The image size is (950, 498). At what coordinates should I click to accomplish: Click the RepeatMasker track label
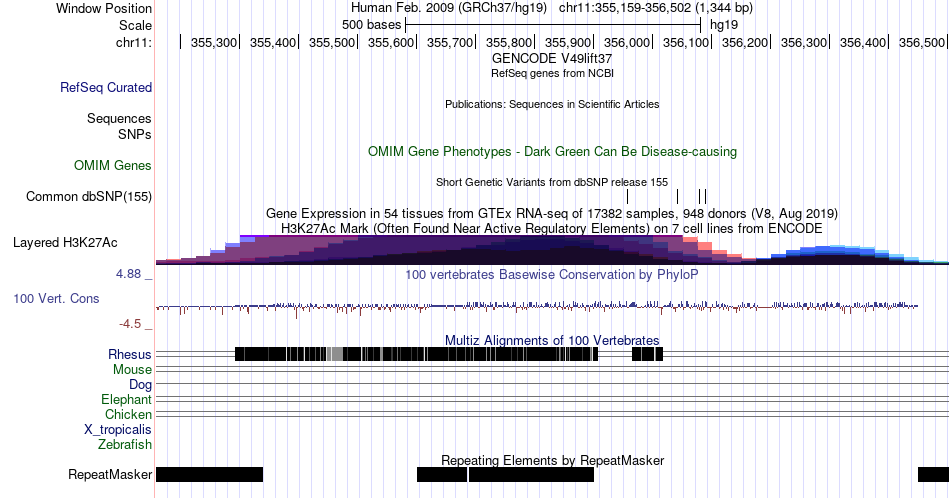[x=110, y=474]
